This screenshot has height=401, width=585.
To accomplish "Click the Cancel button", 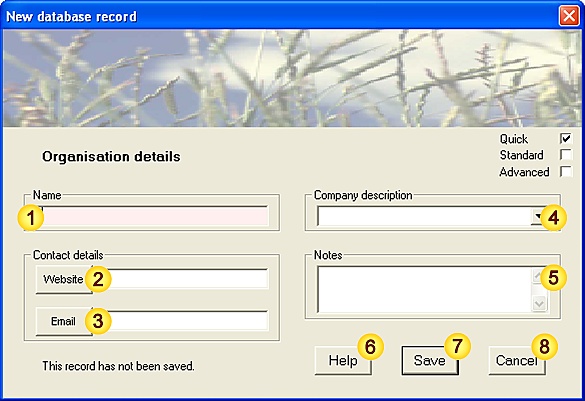I will coord(517,361).
